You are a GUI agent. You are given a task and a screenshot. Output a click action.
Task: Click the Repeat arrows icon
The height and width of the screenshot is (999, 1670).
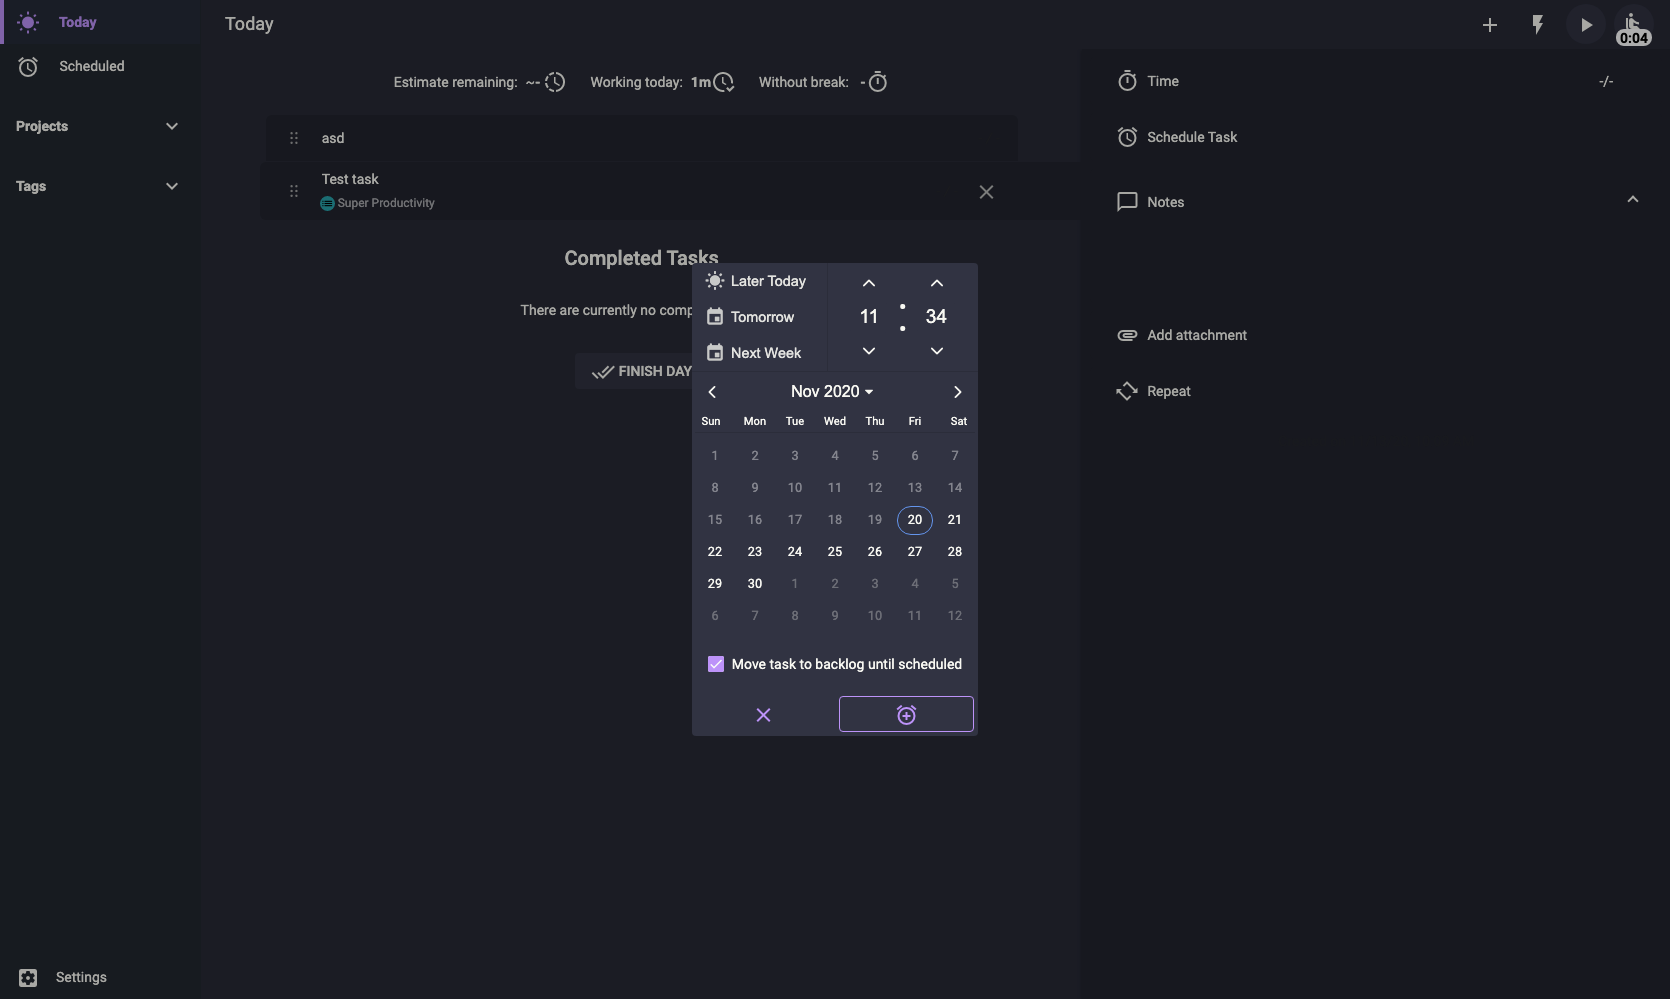[1126, 391]
